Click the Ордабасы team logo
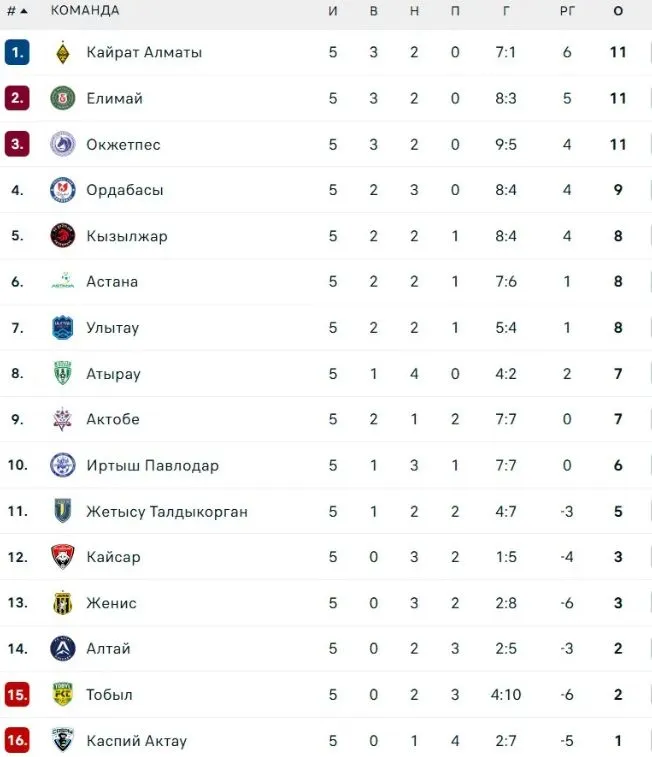Screen dimensions: 652x757 tap(63, 190)
